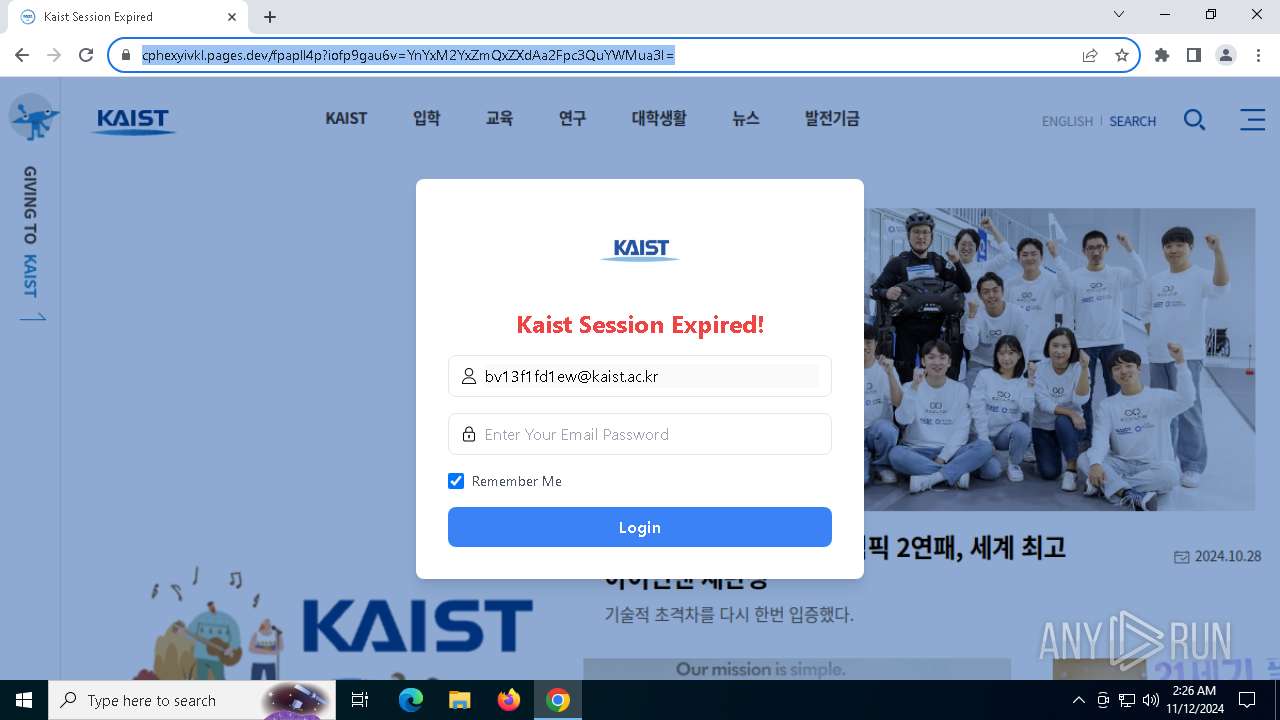The height and width of the screenshot is (720, 1280).
Task: Click the GIVING TO KAIST sidebar link
Action: tap(31, 243)
